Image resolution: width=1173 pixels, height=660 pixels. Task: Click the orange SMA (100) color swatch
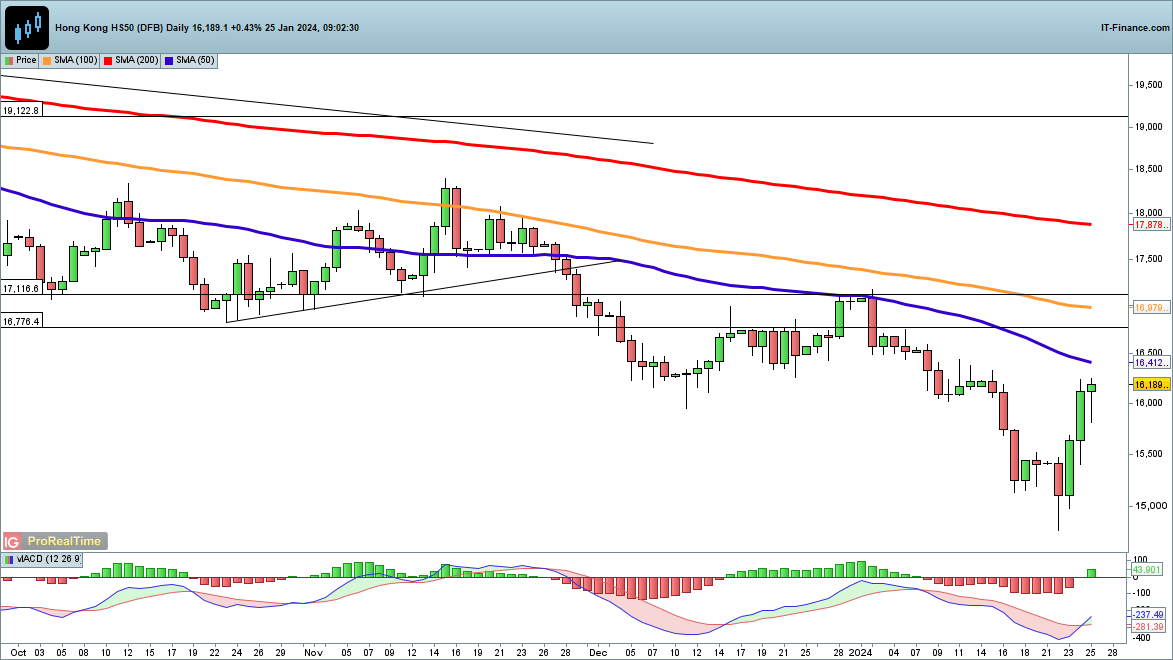click(x=48, y=61)
